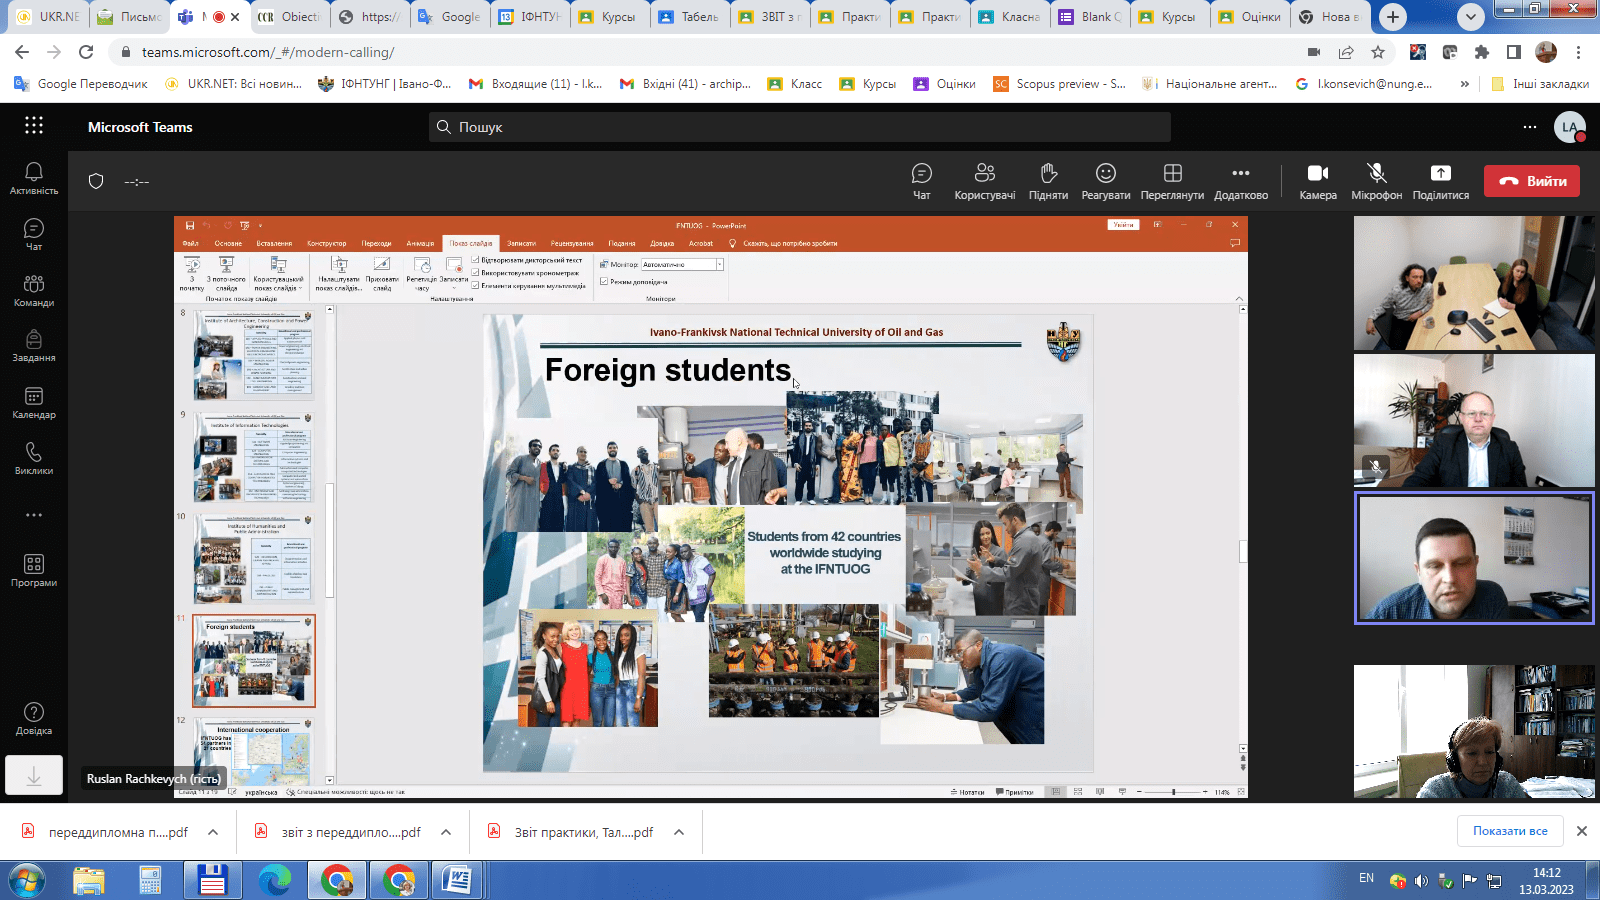Bookmark this page with the star icon
Image resolution: width=1600 pixels, height=900 pixels.
[1378, 52]
